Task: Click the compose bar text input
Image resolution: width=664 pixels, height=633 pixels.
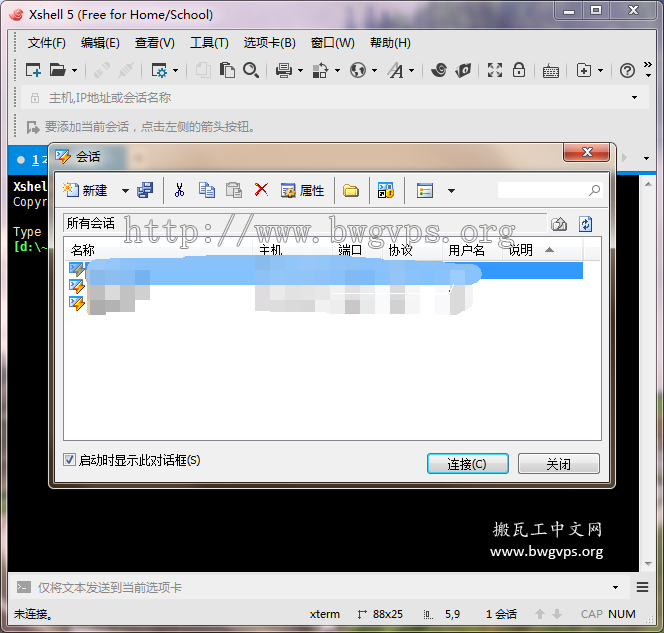Action: point(322,587)
